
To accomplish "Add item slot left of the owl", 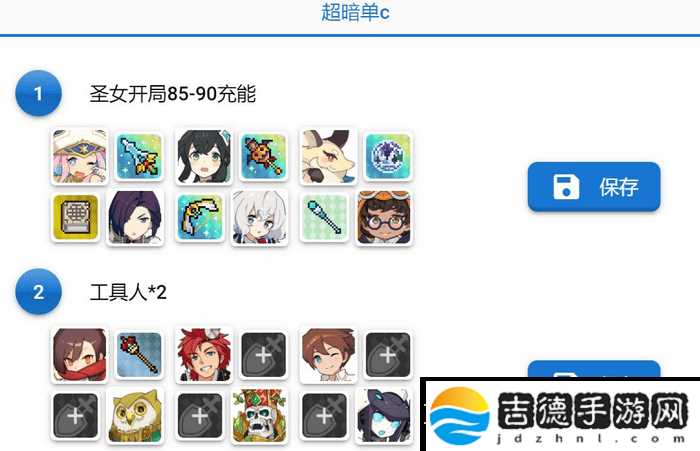I will [x=75, y=416].
